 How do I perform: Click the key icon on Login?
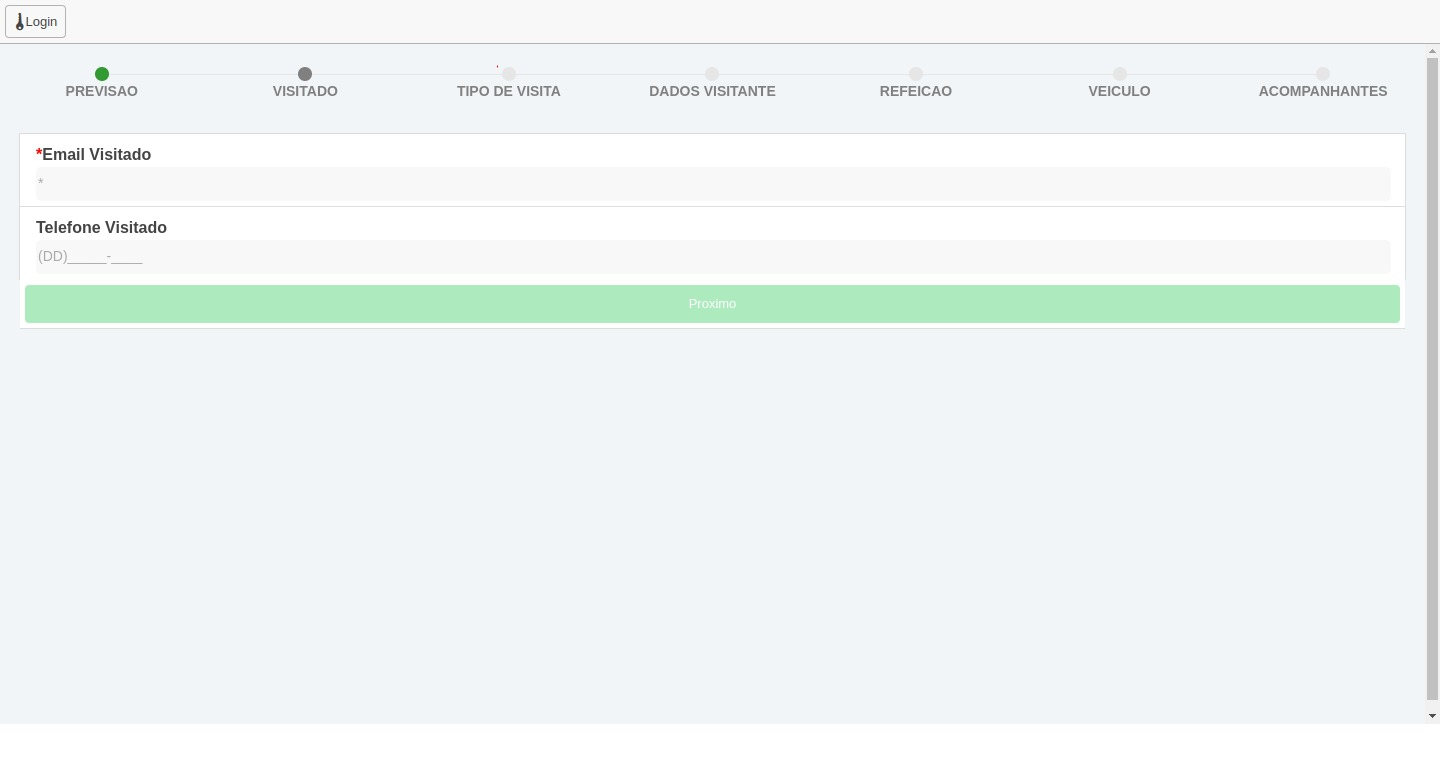click(19, 22)
